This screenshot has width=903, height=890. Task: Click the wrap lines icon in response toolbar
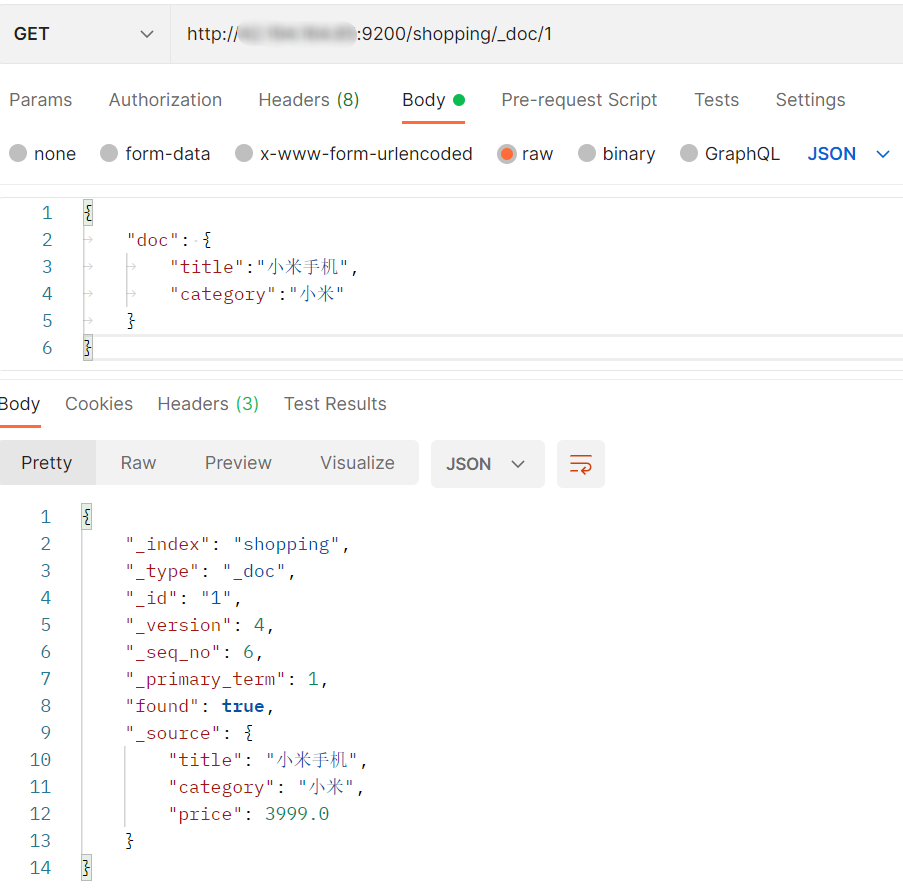tap(580, 464)
